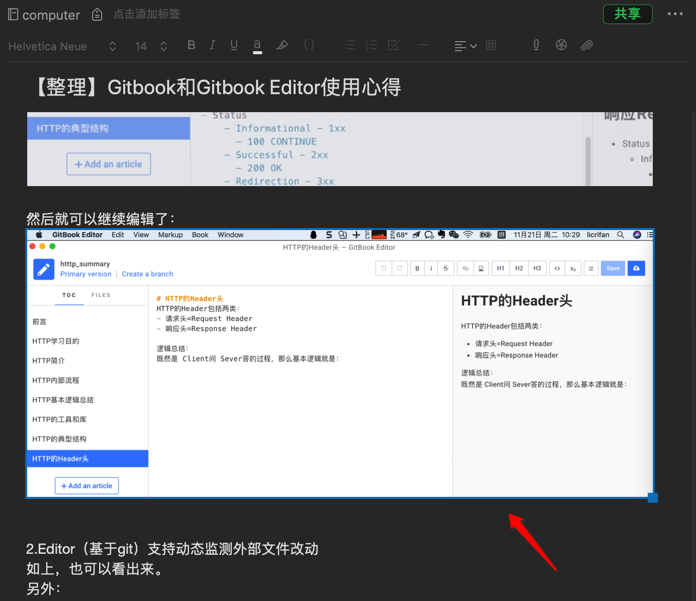Open the Book menu in GitBook screenshot
The image size is (696, 601).
click(200, 235)
